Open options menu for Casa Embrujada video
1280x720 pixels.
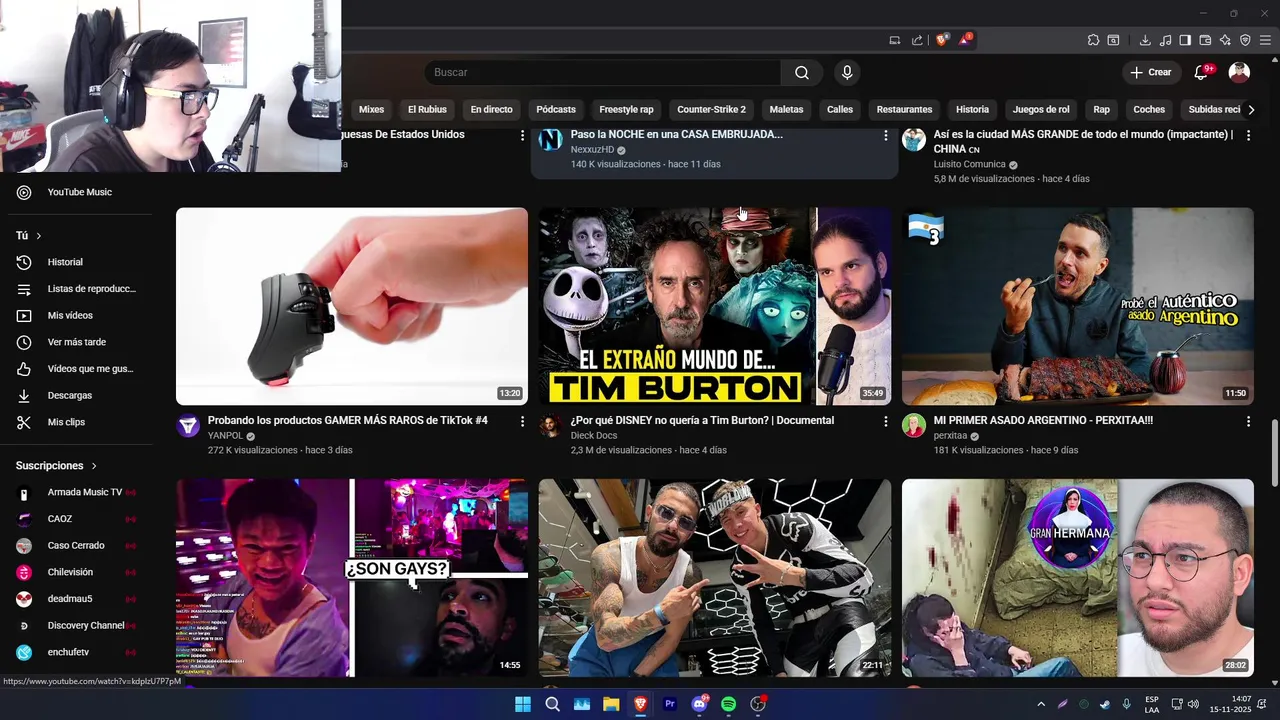point(885,135)
